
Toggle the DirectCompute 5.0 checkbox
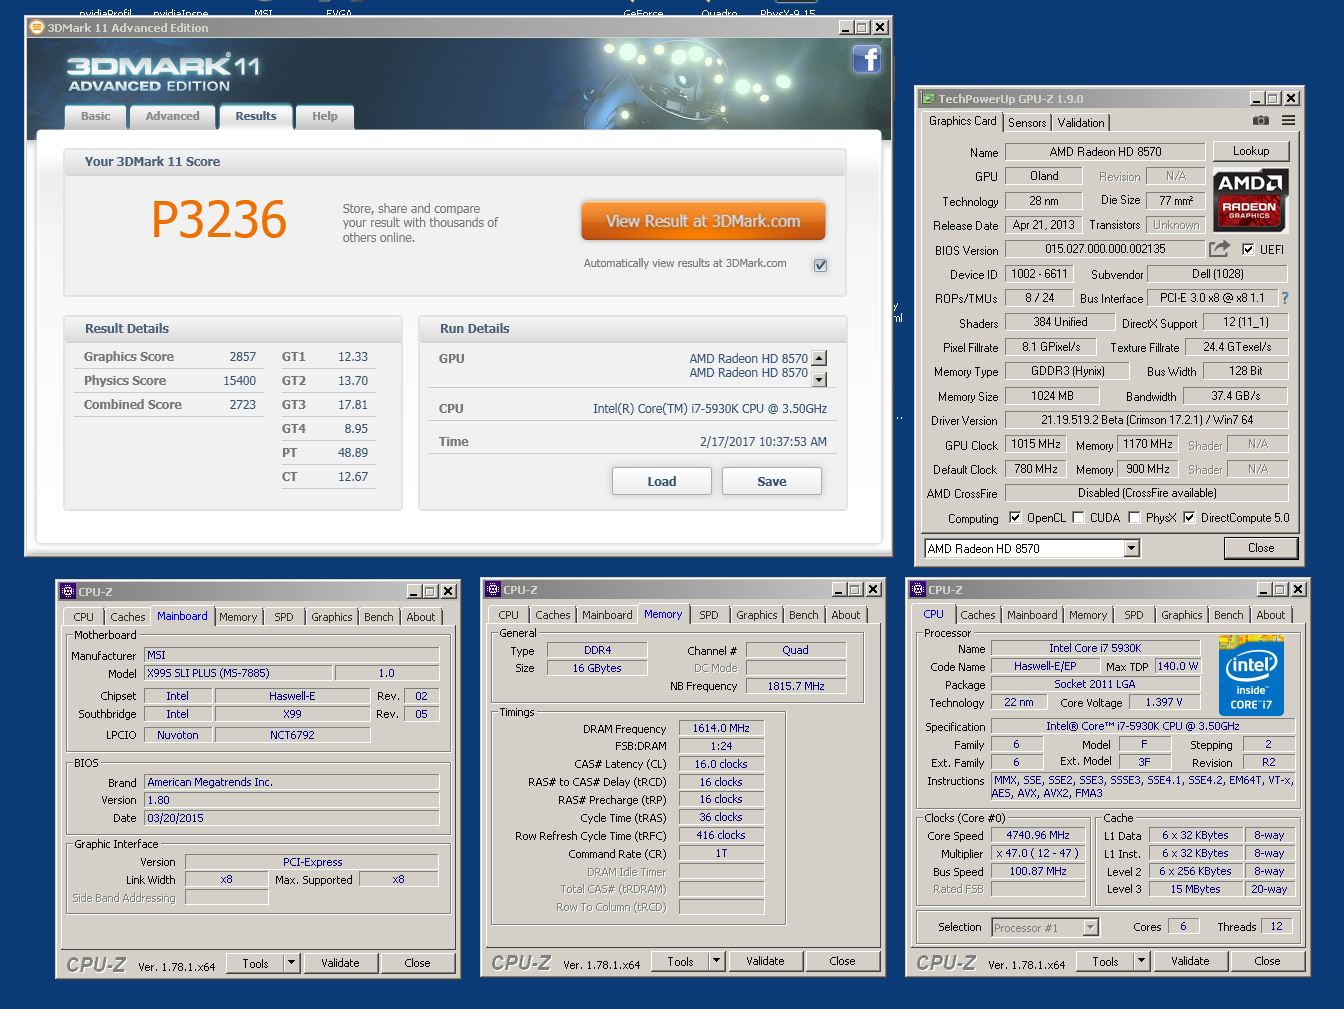point(1189,518)
